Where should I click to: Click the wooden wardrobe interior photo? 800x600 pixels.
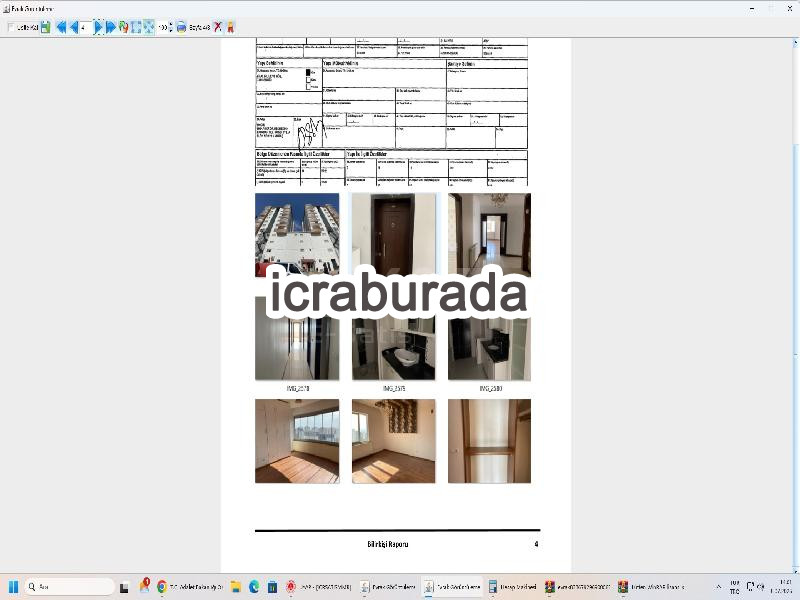(x=489, y=441)
